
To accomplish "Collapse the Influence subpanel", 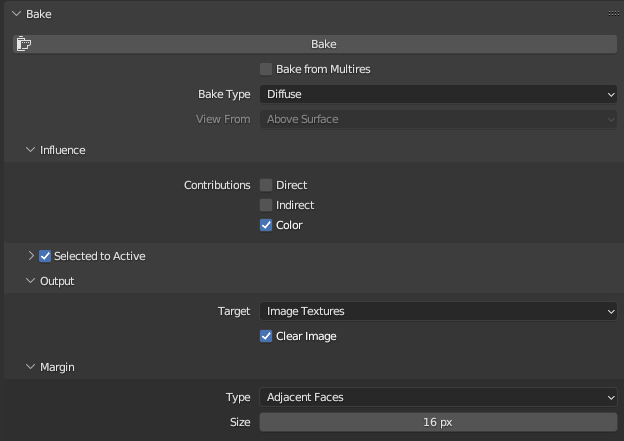I will (x=30, y=150).
